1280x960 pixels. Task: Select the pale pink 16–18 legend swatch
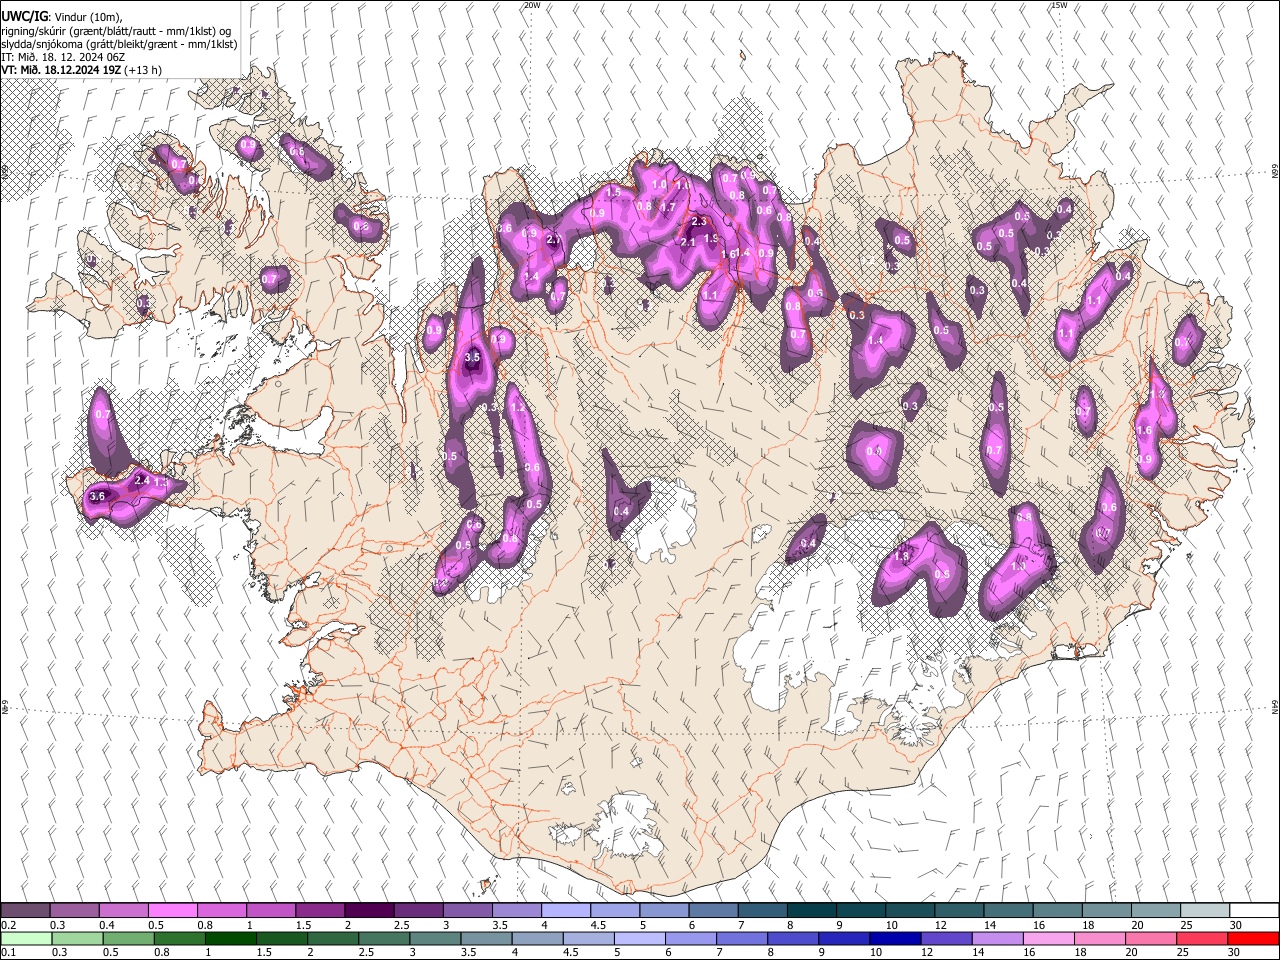[x=1047, y=939]
